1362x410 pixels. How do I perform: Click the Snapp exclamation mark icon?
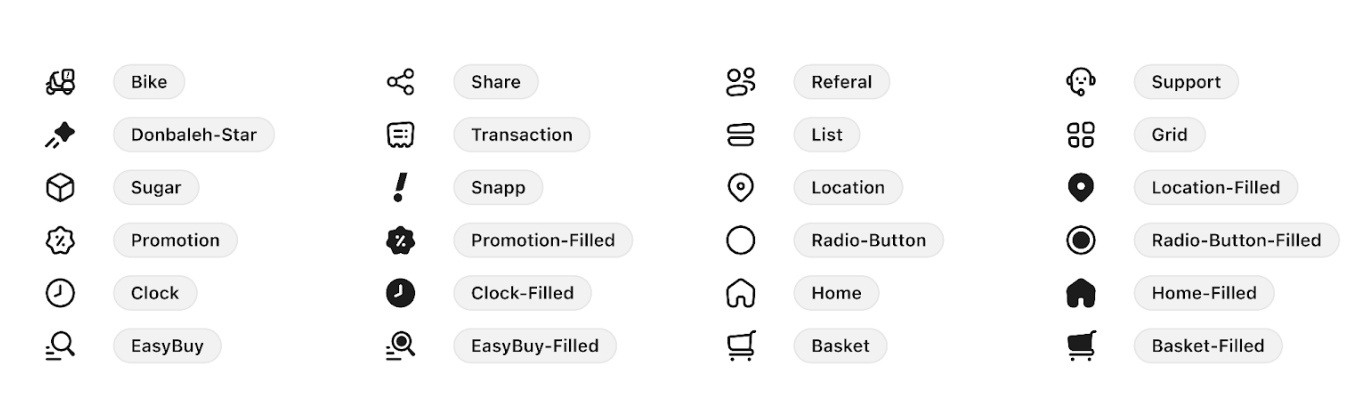(400, 187)
